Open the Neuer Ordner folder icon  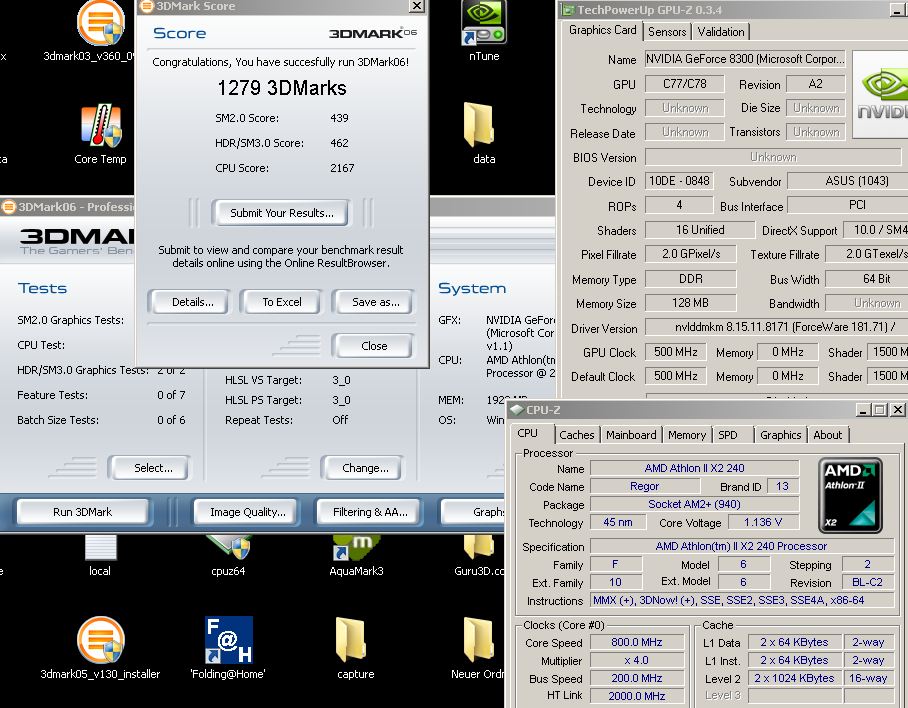(479, 640)
